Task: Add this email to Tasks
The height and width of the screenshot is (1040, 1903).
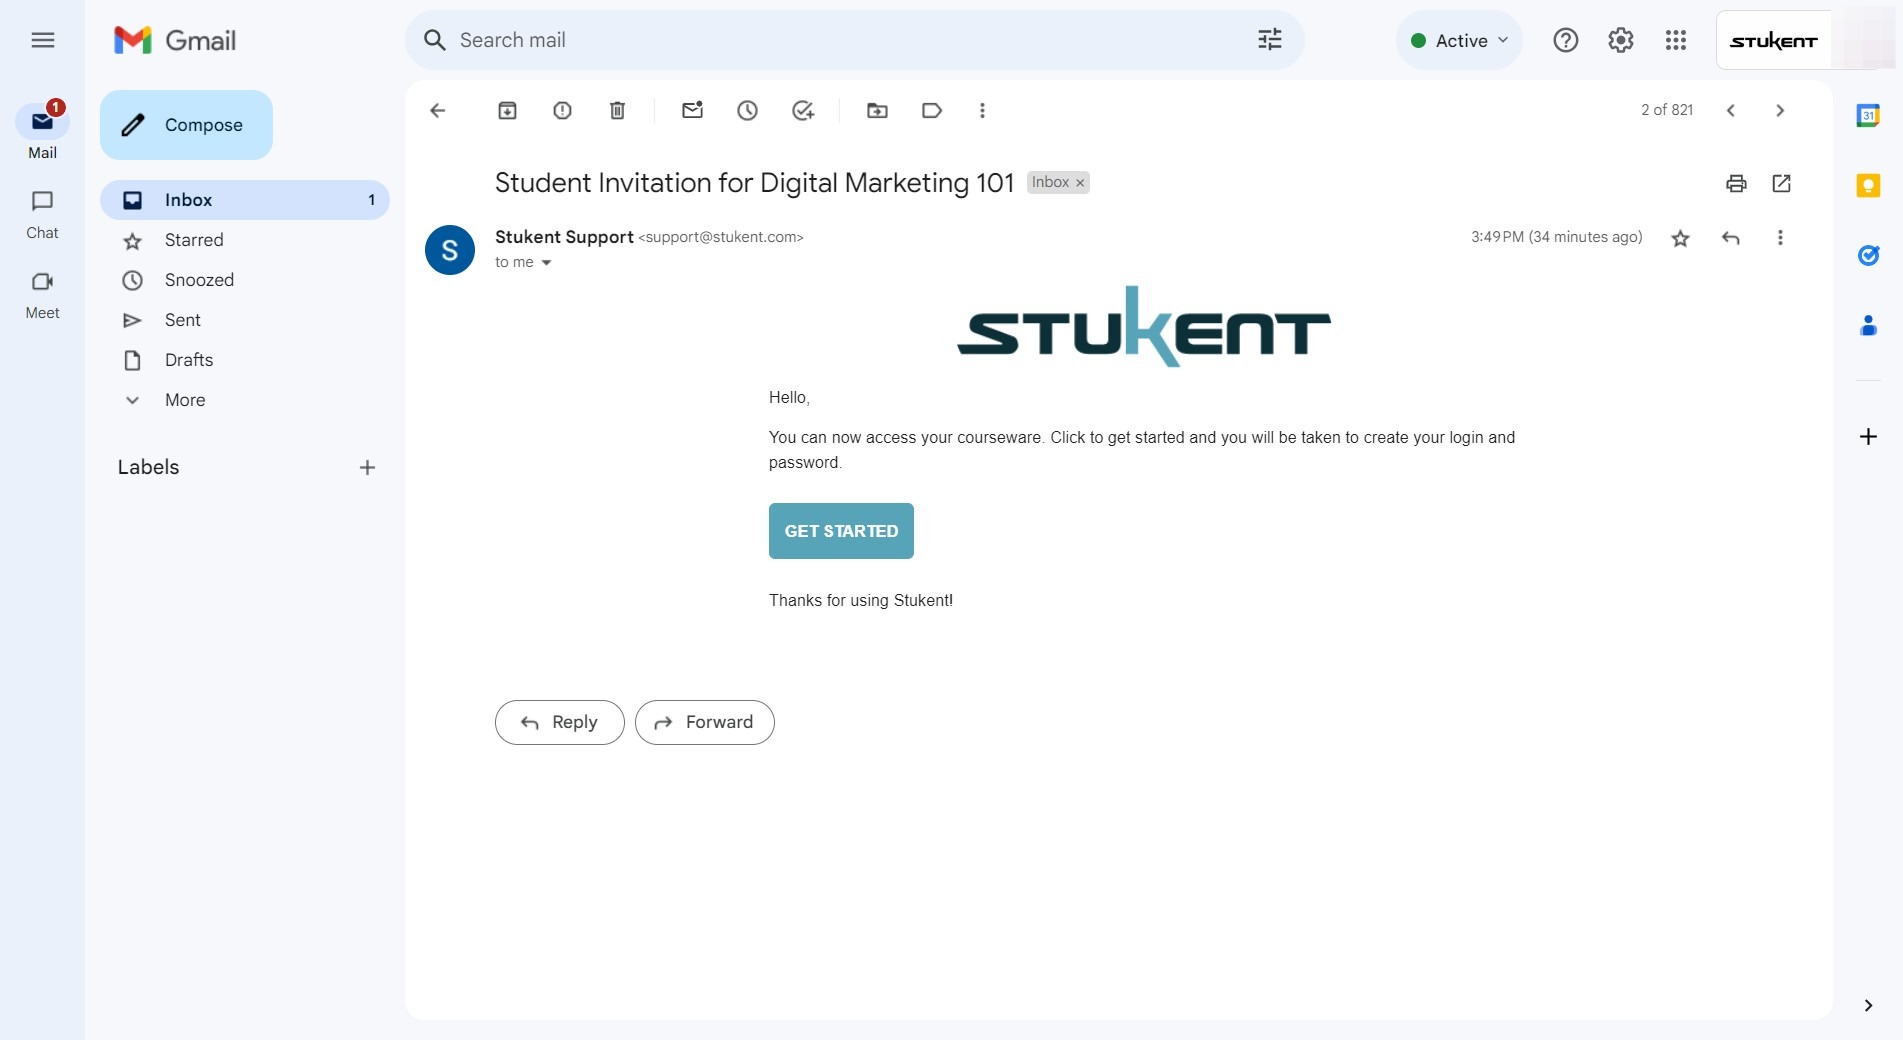Action: click(803, 111)
